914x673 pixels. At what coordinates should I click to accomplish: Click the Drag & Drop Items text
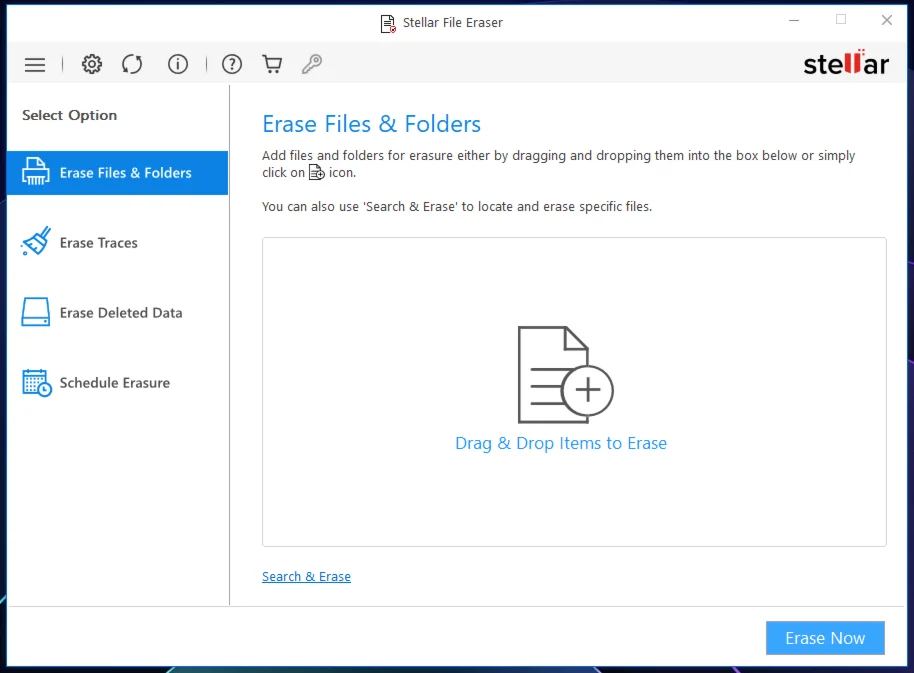pos(561,443)
